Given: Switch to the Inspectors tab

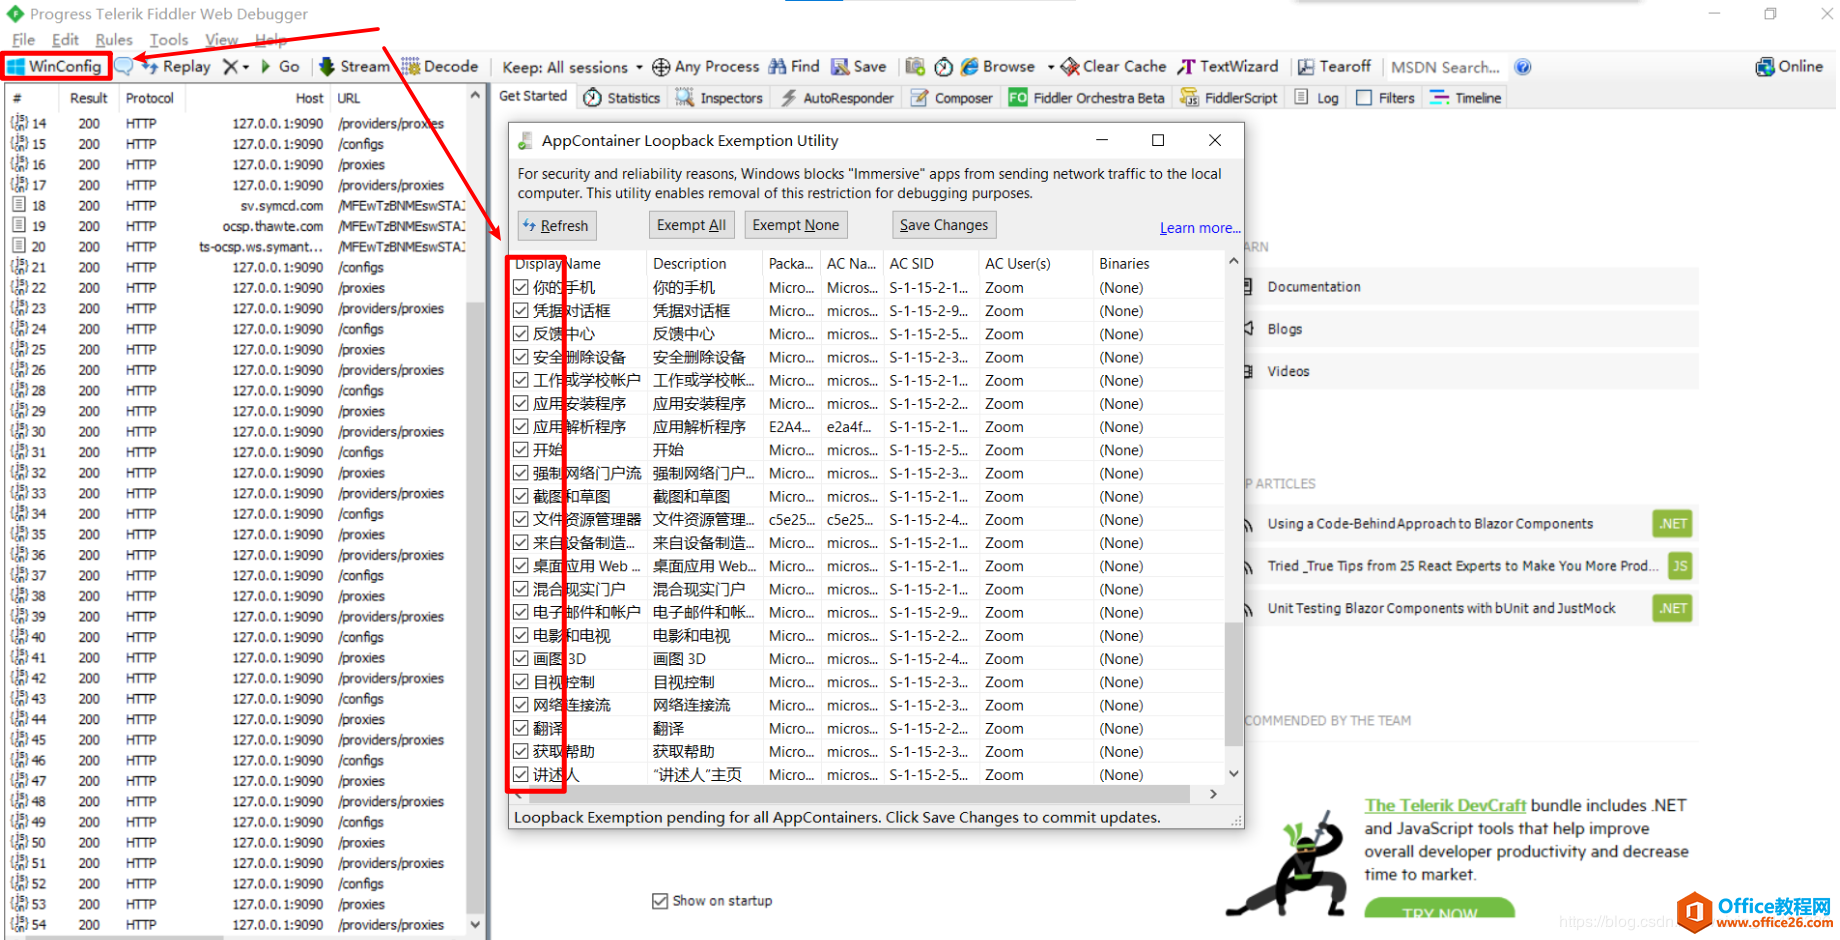Looking at the screenshot, I should (x=719, y=98).
